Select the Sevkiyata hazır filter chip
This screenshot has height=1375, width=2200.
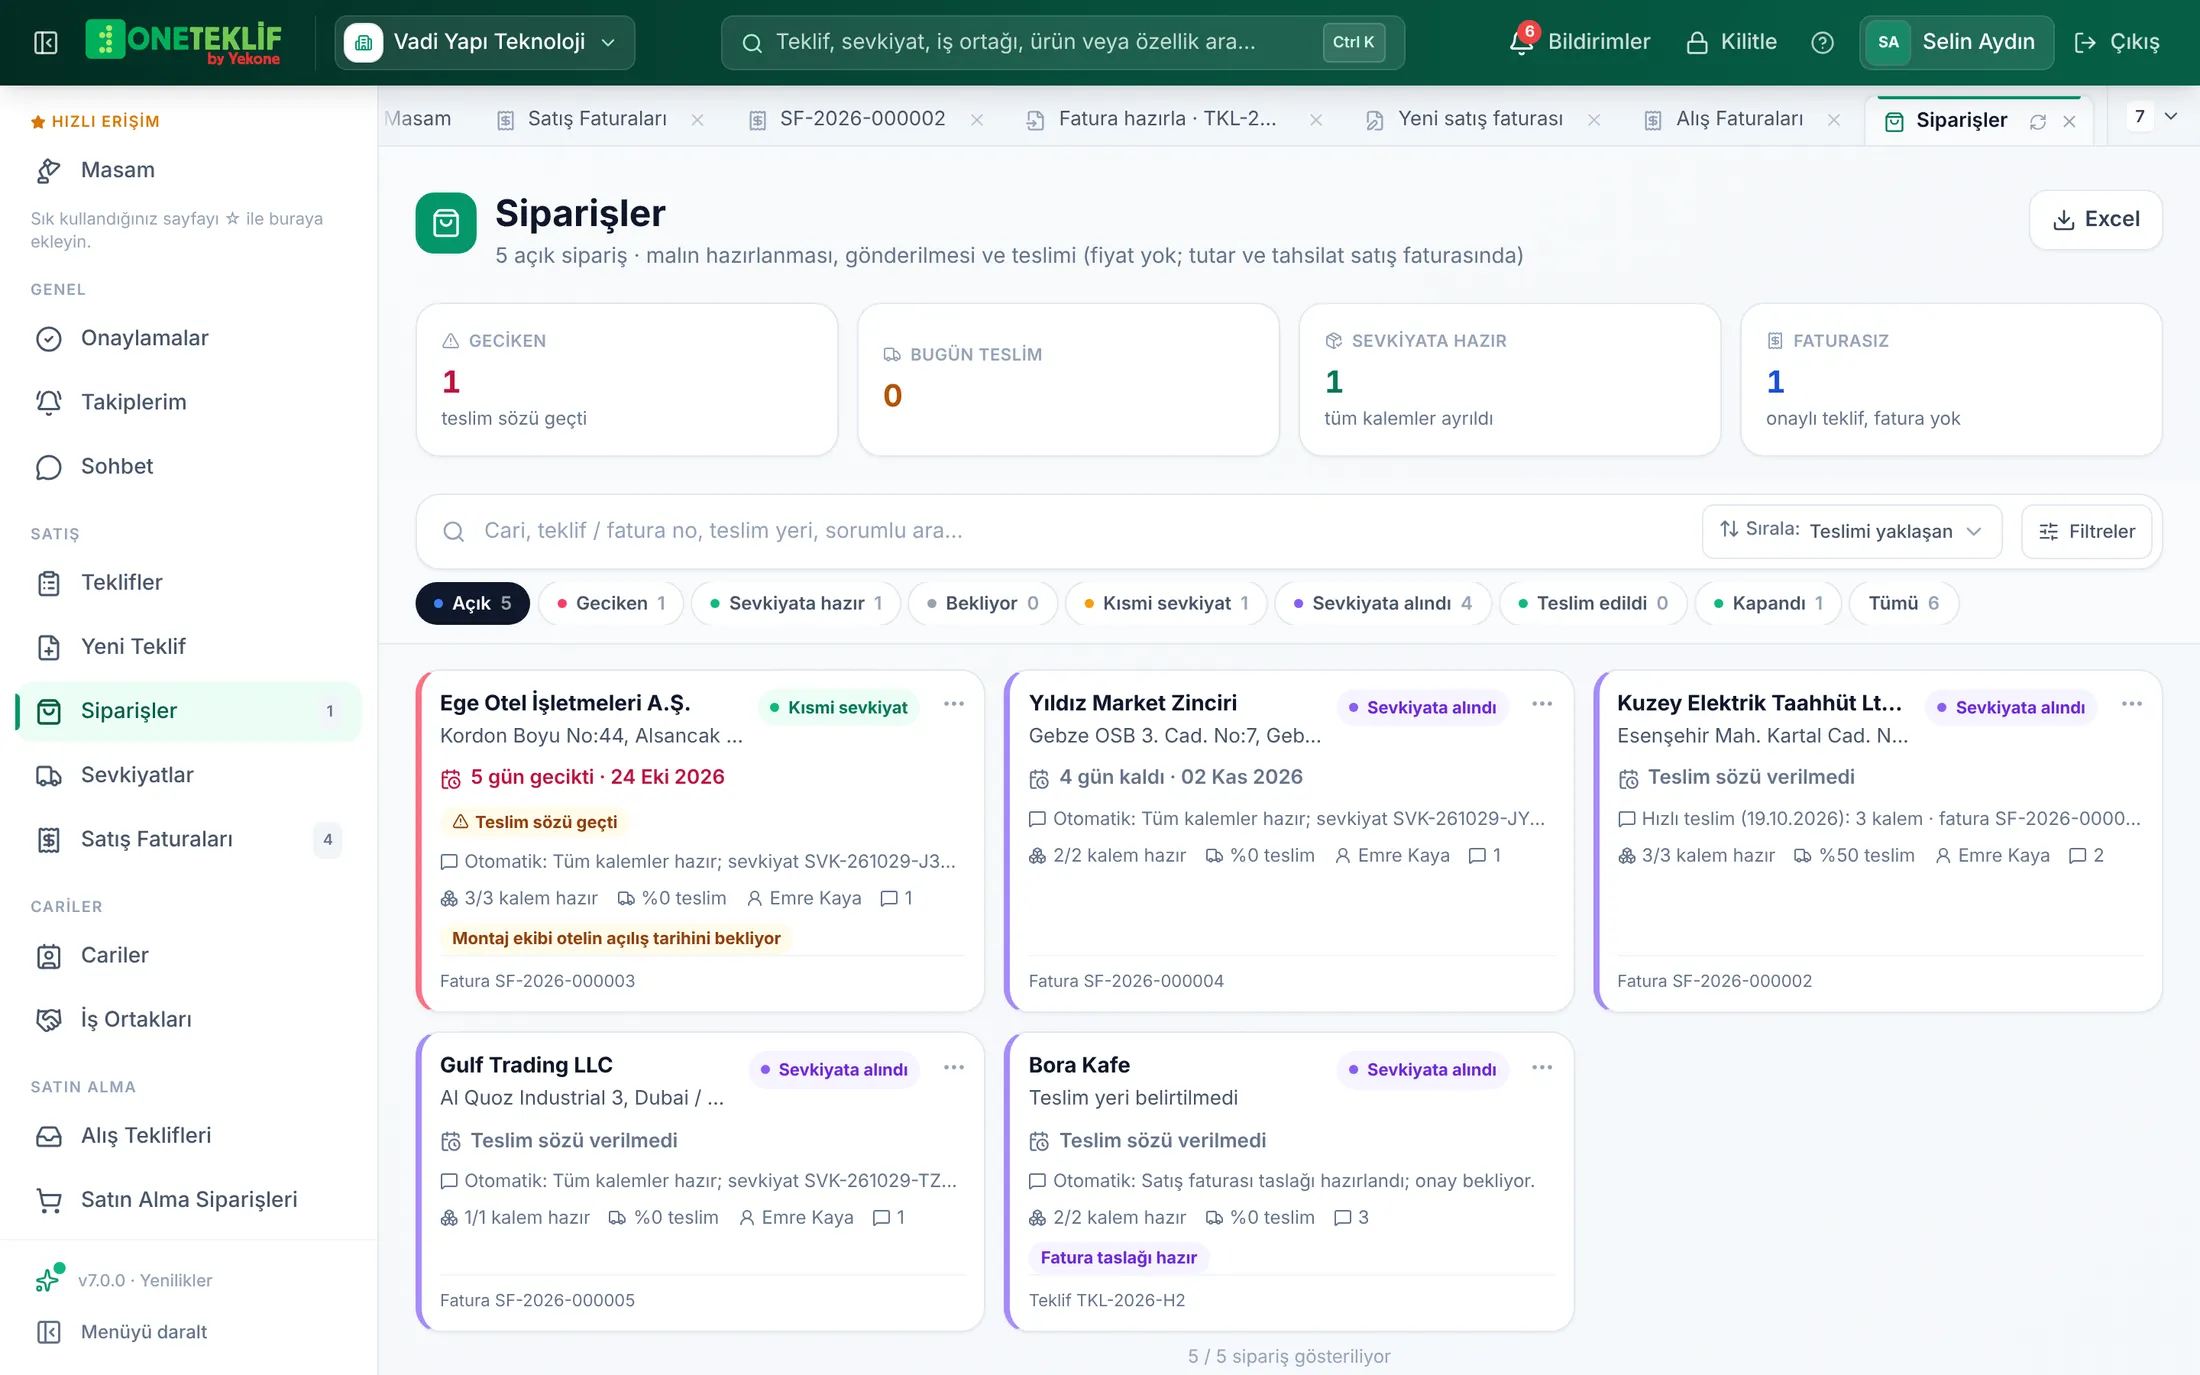coord(795,603)
